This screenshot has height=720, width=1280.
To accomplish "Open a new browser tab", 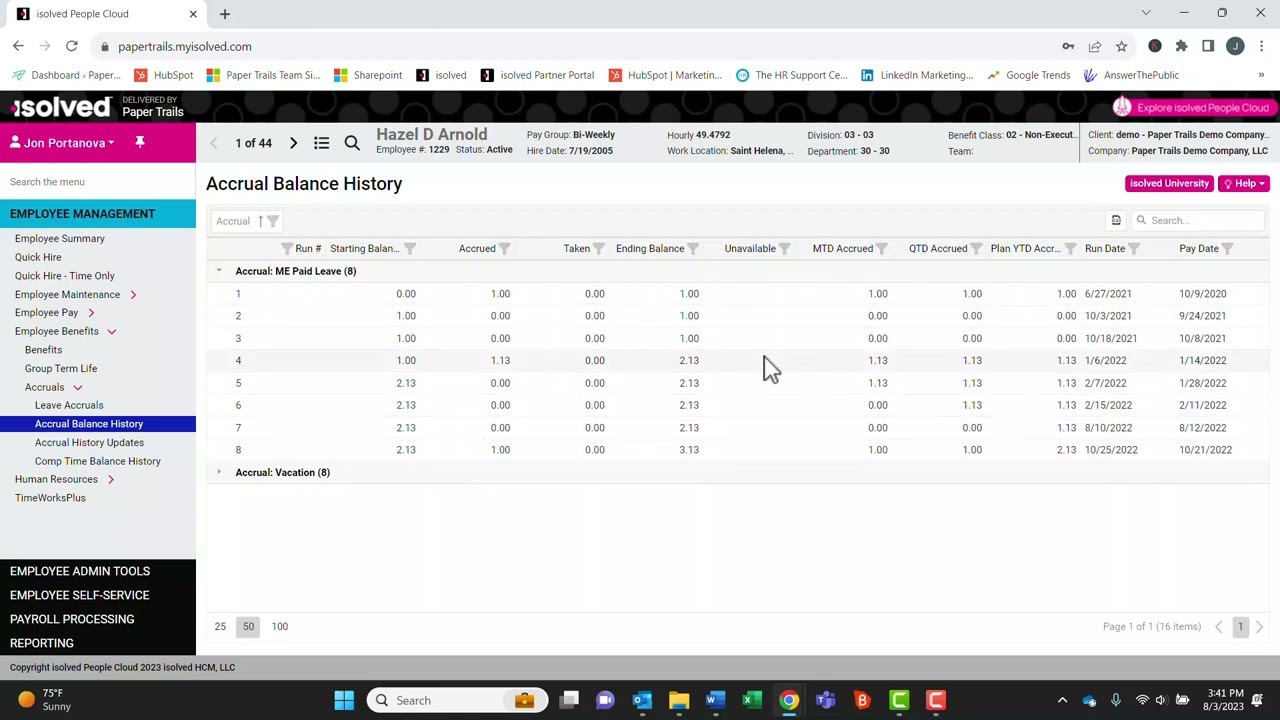I will (225, 14).
